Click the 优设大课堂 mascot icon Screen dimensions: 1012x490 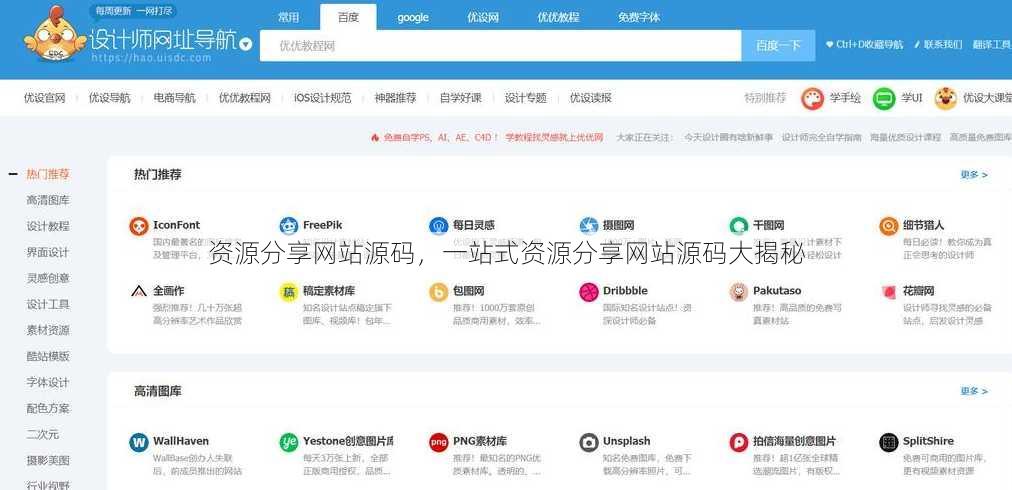coord(946,99)
